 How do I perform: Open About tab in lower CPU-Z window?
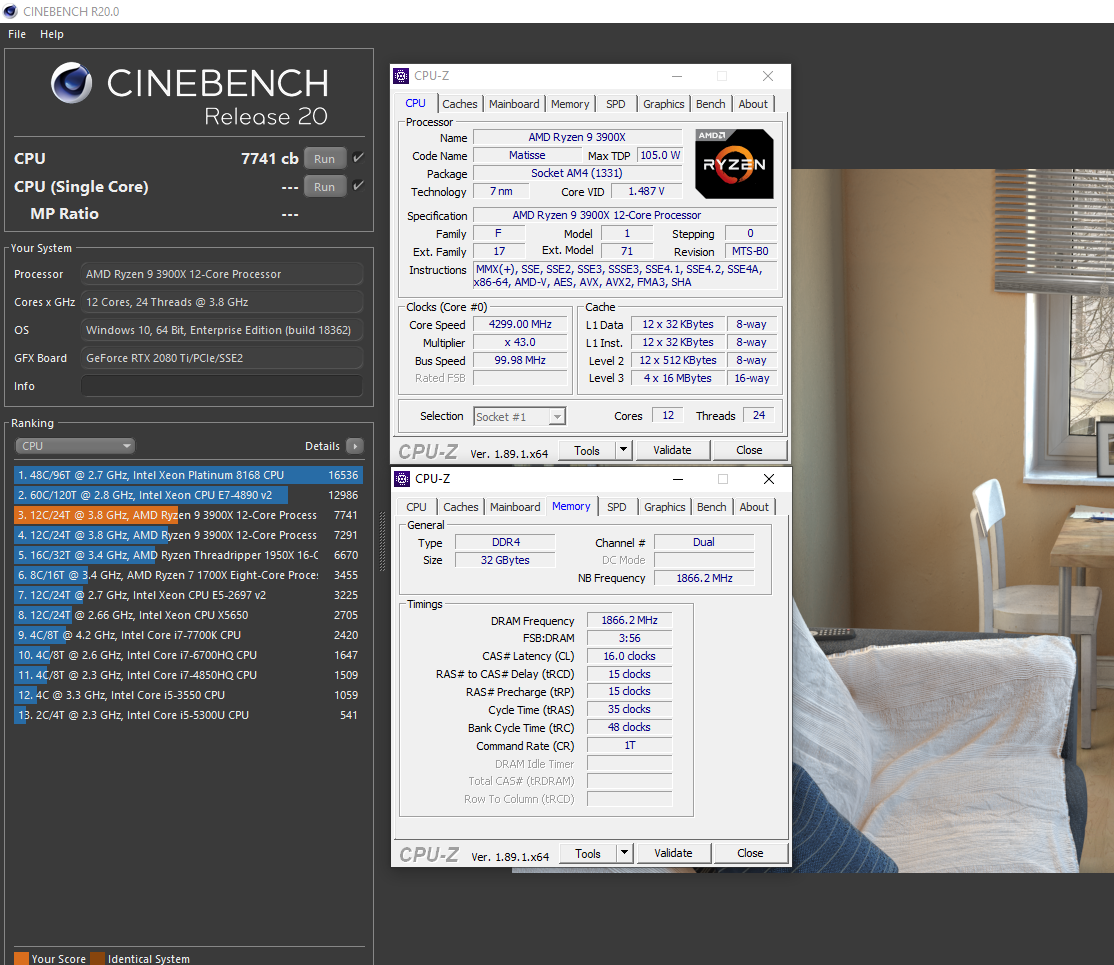(754, 507)
